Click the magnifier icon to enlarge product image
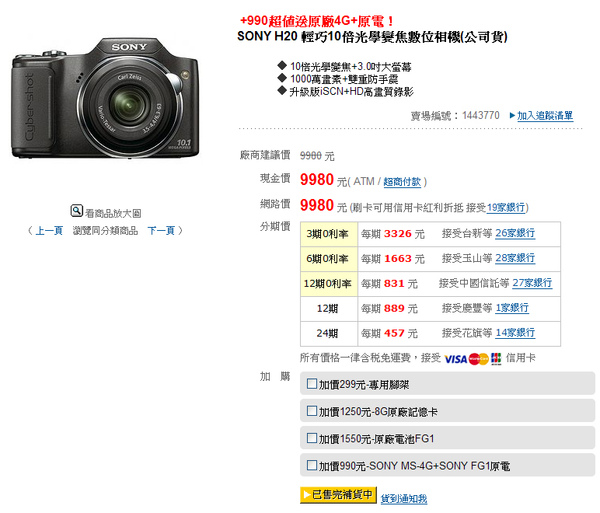Image resolution: width=600 pixels, height=513 pixels. point(77,211)
